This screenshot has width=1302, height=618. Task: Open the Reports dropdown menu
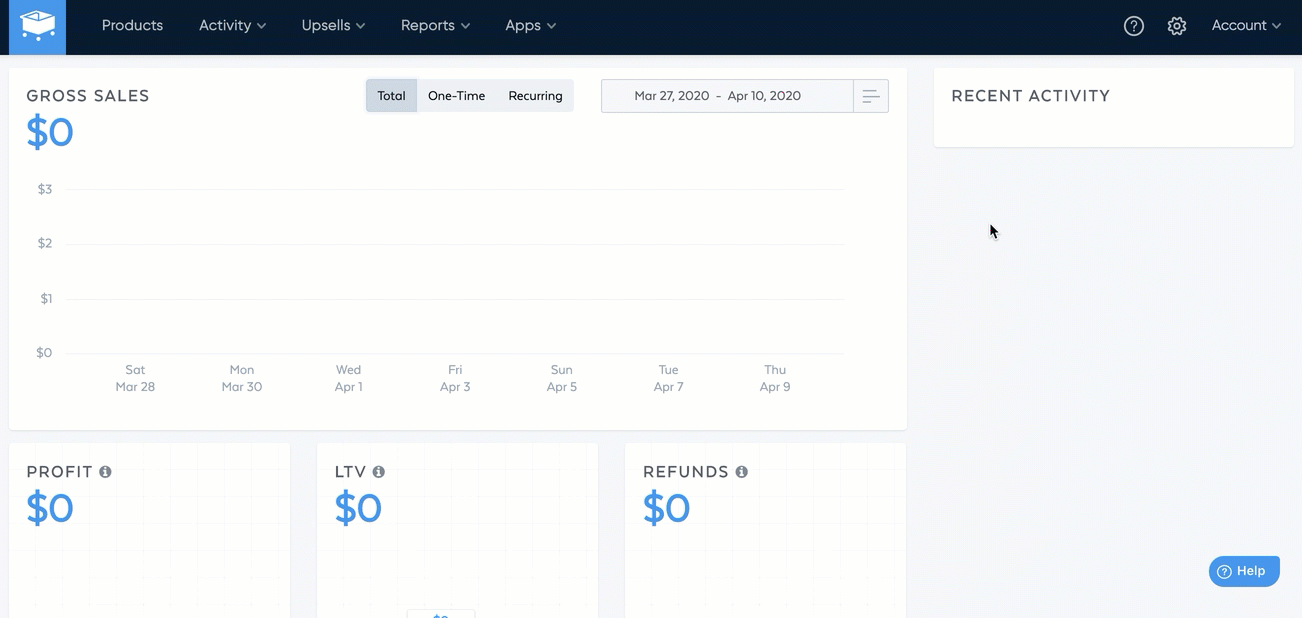click(x=435, y=26)
